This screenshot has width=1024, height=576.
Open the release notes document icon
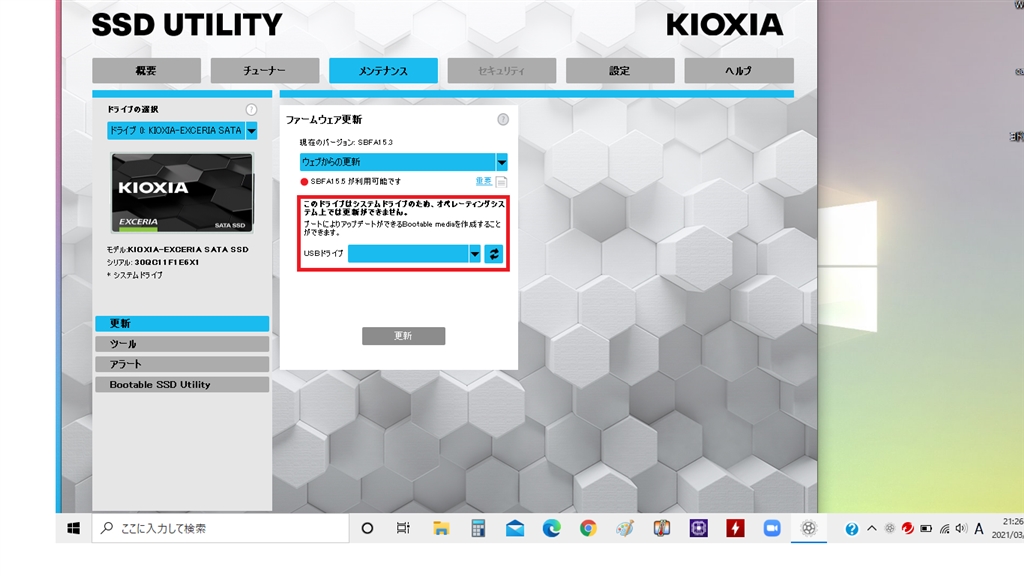coord(502,182)
